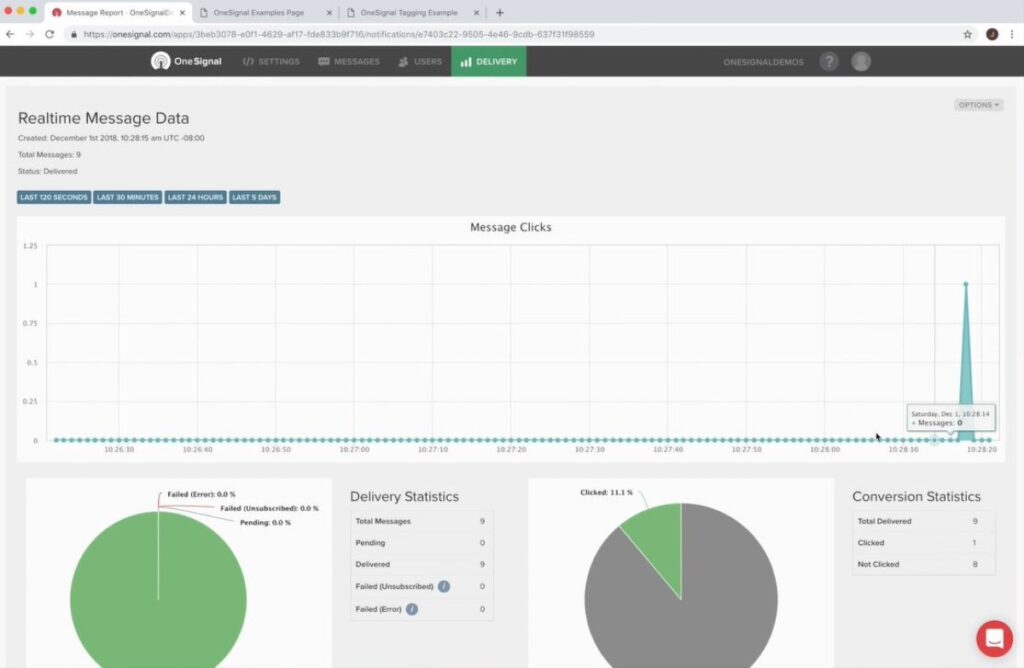Click the user profile avatar icon
1024x668 pixels.
(861, 61)
